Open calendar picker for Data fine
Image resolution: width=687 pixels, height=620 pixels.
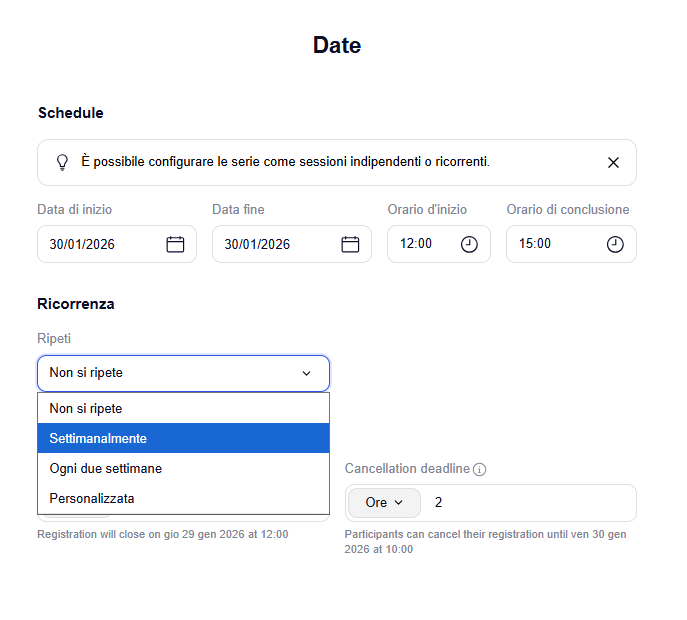tap(350, 244)
